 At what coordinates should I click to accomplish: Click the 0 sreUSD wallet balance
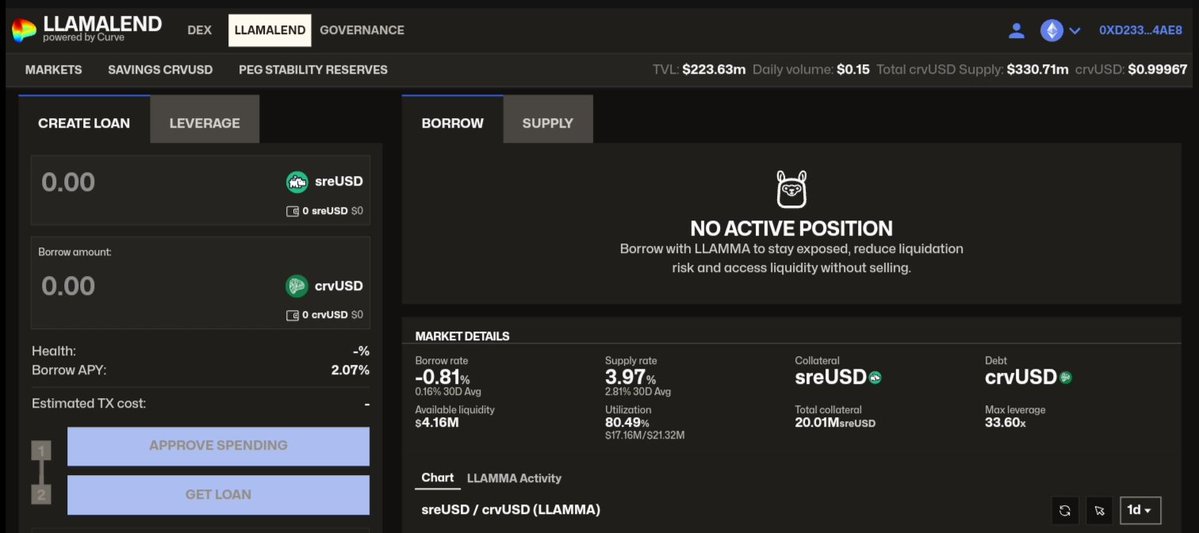(x=325, y=211)
